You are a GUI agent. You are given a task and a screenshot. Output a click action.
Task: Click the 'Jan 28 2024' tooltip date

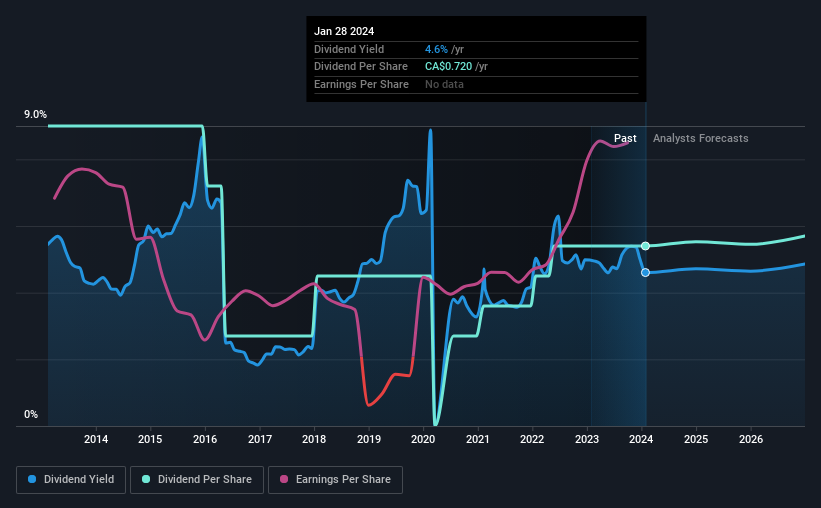click(344, 31)
